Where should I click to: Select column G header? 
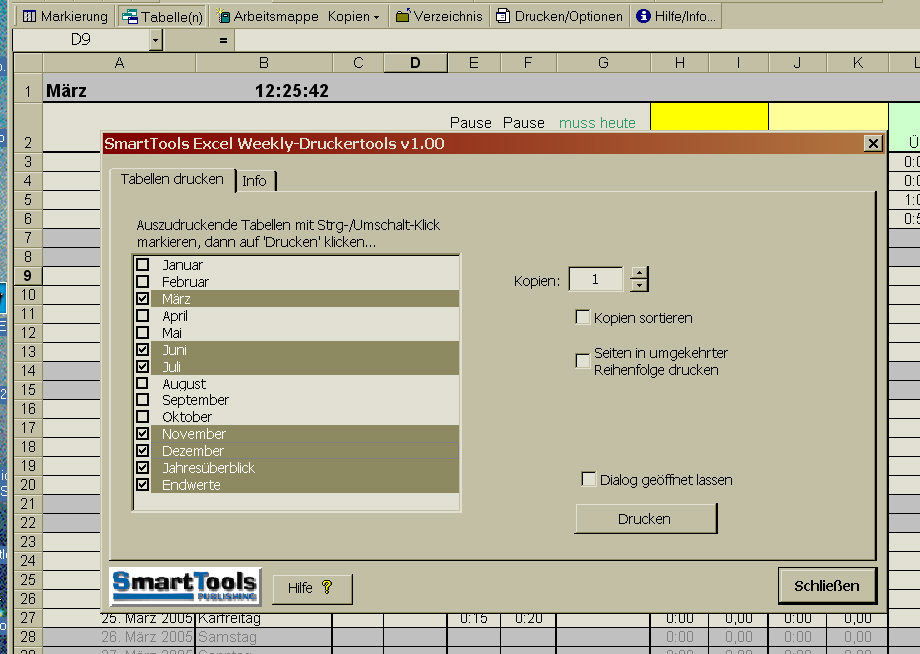tap(603, 63)
